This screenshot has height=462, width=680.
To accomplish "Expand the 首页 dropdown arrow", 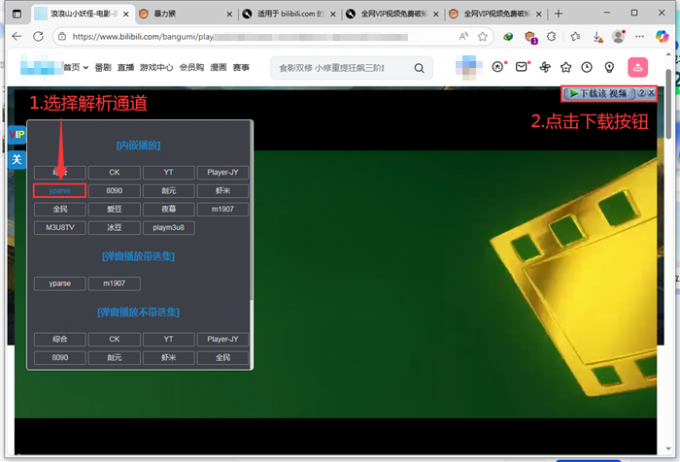I will pyautogui.click(x=86, y=68).
